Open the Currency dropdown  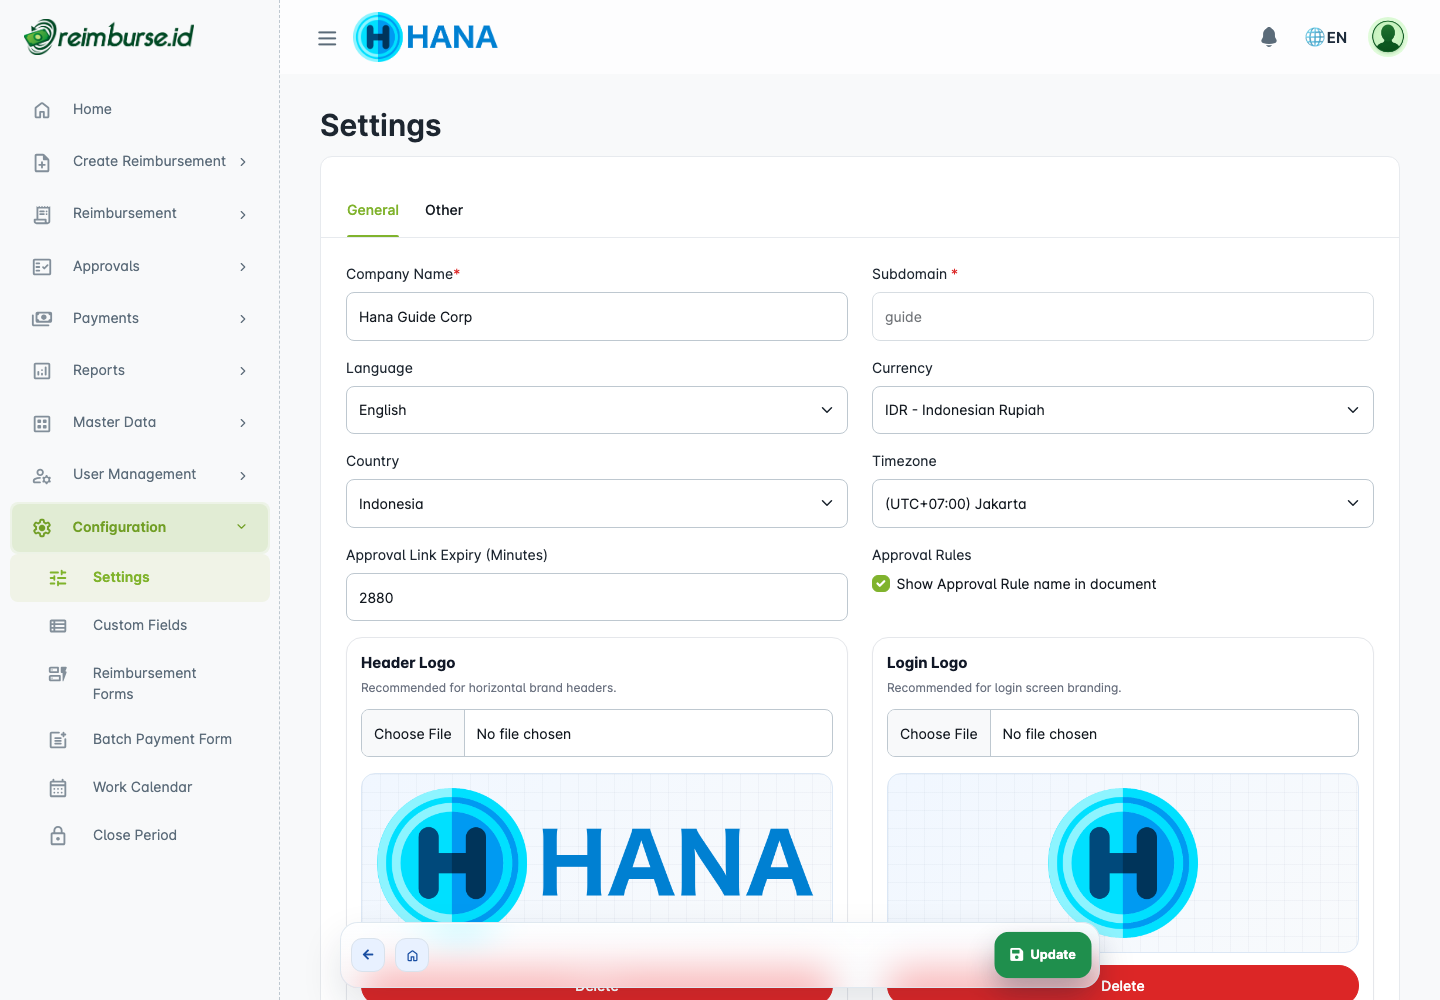1122,410
